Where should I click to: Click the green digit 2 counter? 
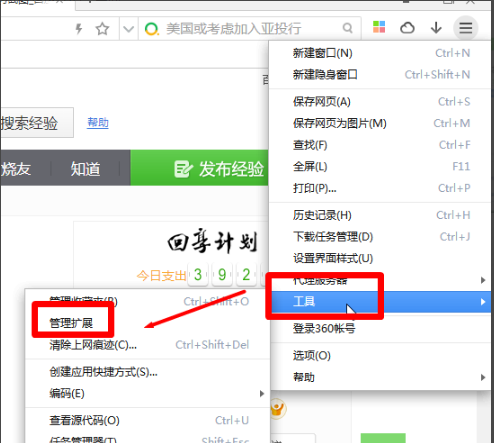point(246,275)
